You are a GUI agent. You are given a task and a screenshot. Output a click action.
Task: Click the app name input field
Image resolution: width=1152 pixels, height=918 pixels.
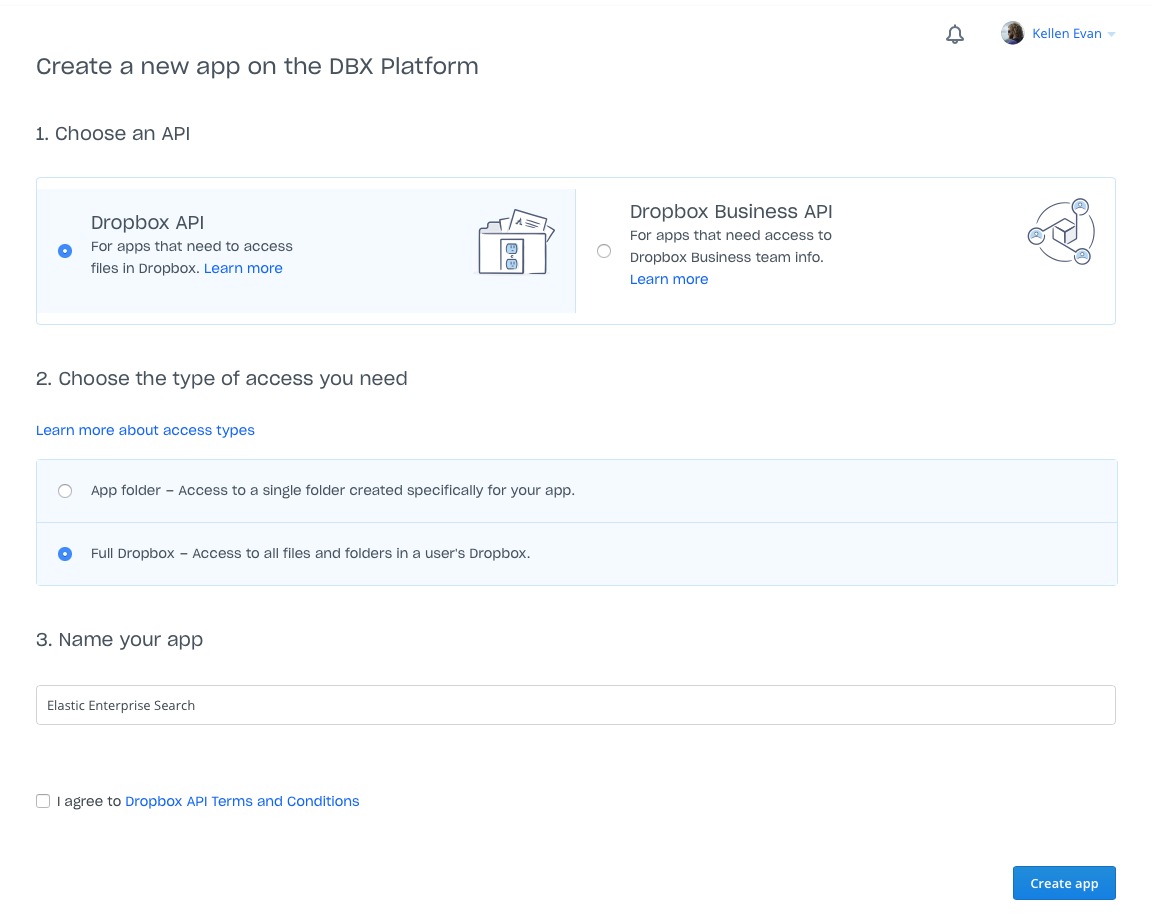pos(575,705)
